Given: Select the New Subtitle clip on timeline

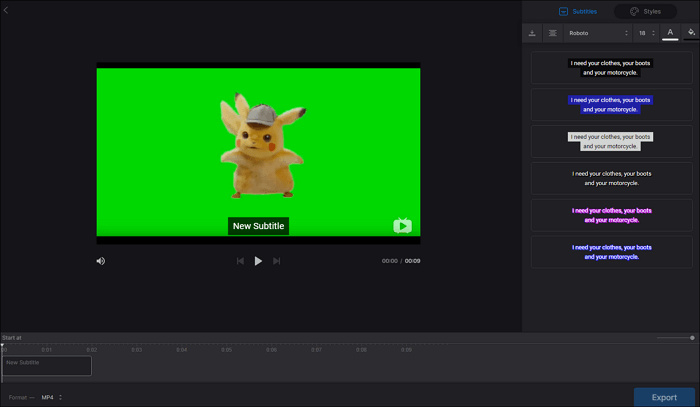Looking at the screenshot, I should click(47, 365).
